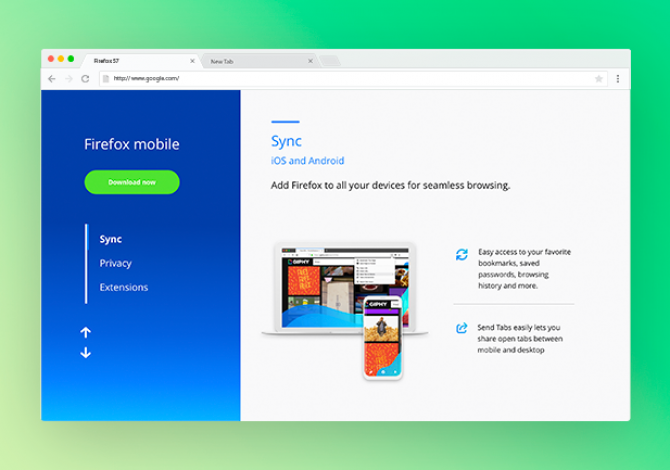Click the 'Easy access to your favorite' paragraph
The image size is (670, 470).
click(x=524, y=269)
